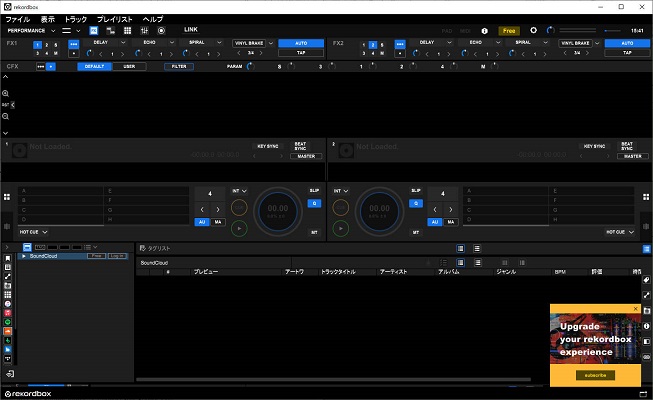Open the FX panel icon
The height and width of the screenshot is (400, 653).
pos(94,30)
